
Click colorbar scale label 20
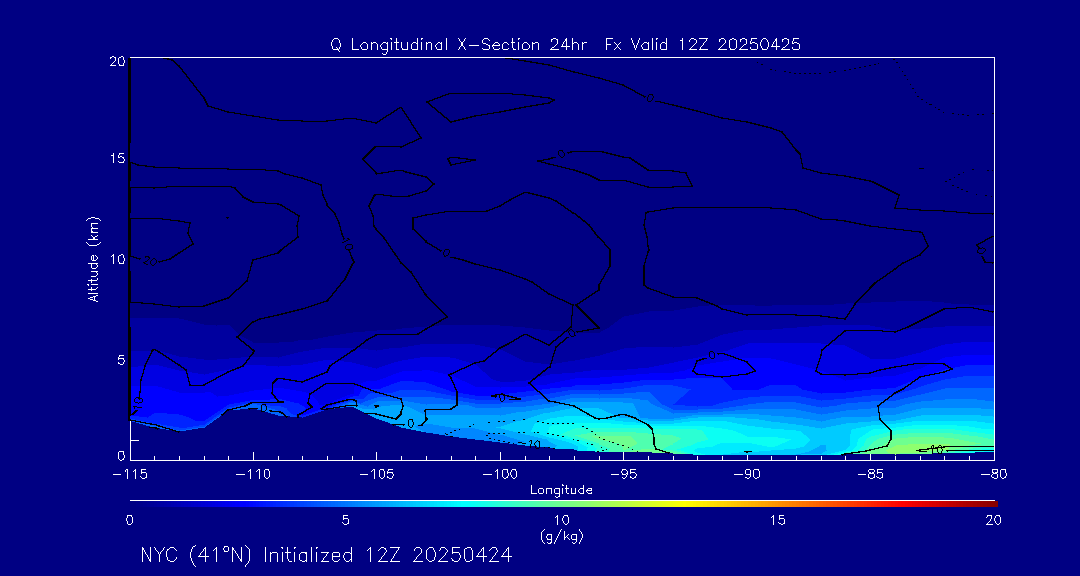point(994,520)
